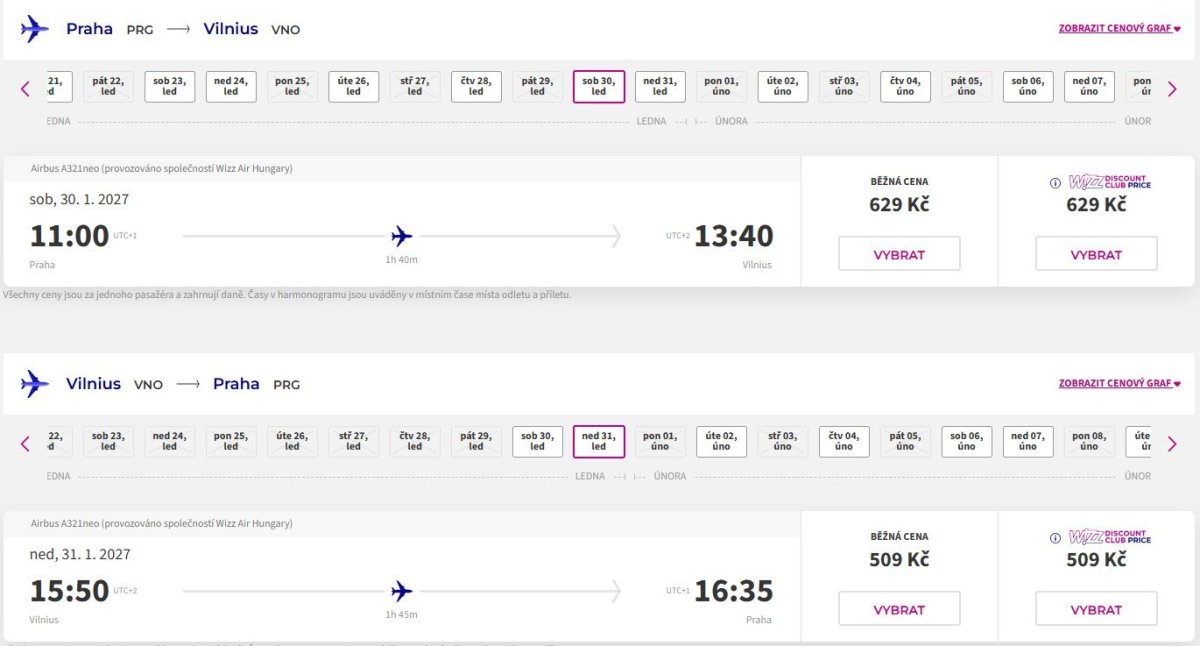Open info icon next to outbound Wizz Discount Club
Image resolution: width=1200 pixels, height=646 pixels.
1055,183
